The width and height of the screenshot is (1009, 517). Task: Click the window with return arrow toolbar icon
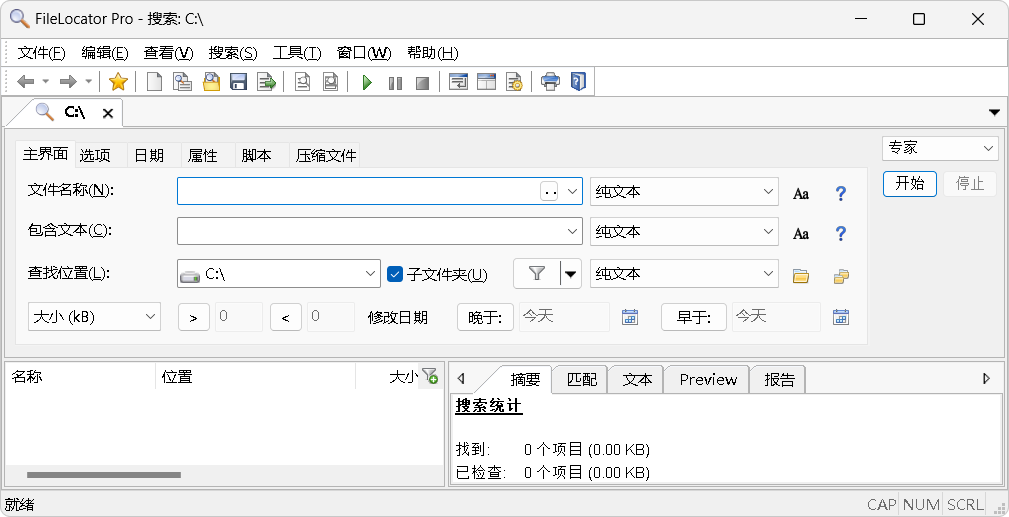(x=458, y=82)
